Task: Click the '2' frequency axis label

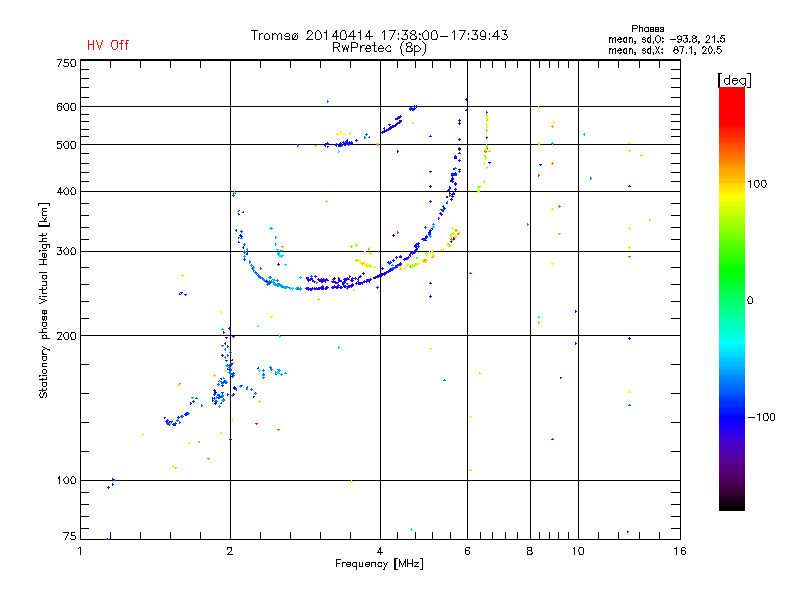Action: 230,551
